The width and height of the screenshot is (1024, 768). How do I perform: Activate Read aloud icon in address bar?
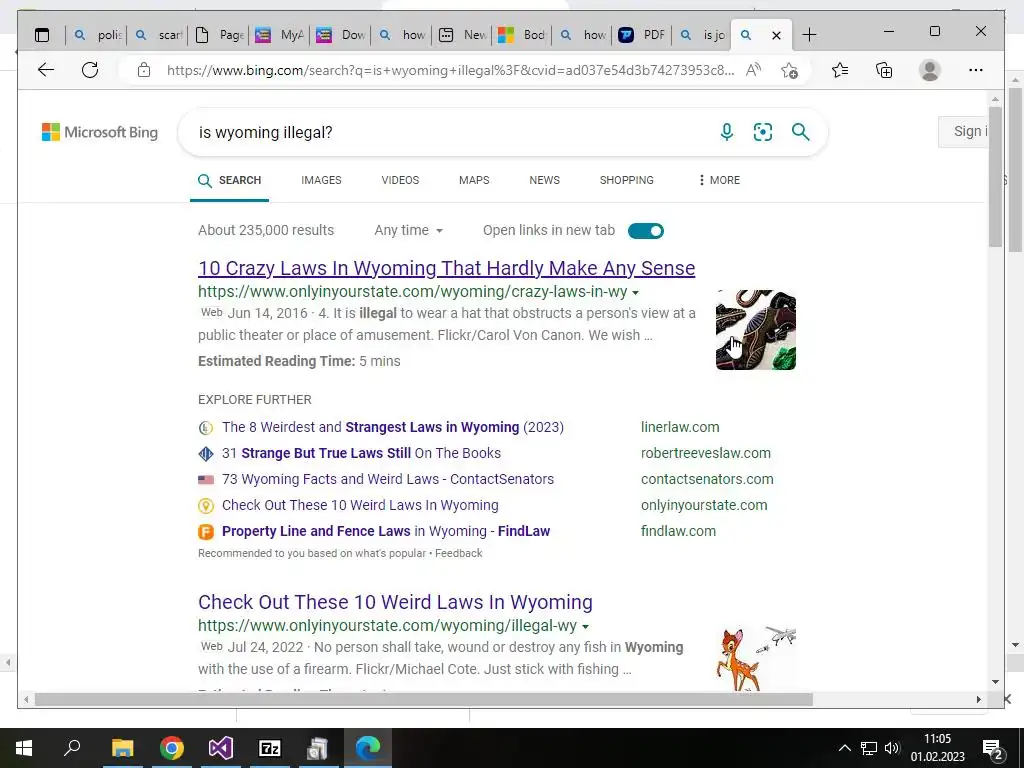coord(753,70)
